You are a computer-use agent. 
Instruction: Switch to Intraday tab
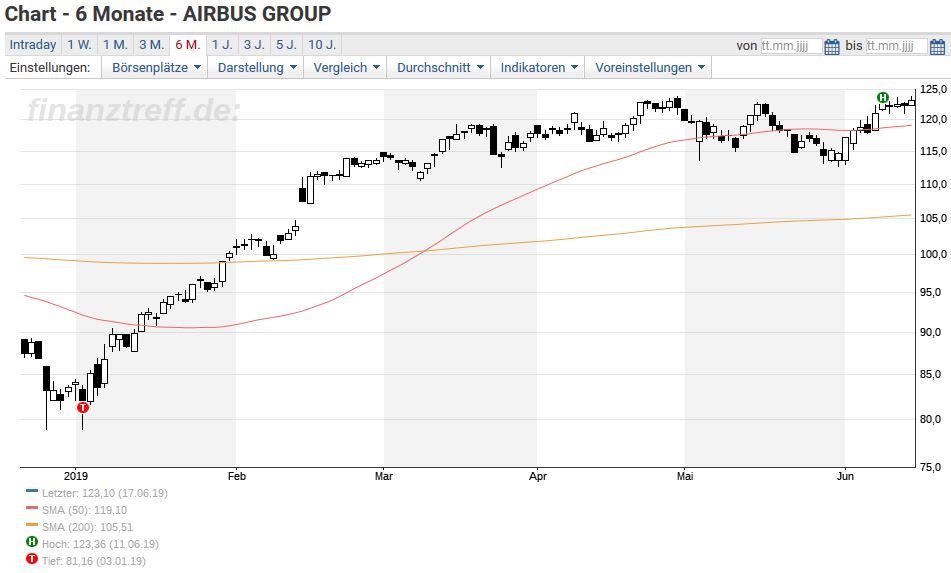33,45
